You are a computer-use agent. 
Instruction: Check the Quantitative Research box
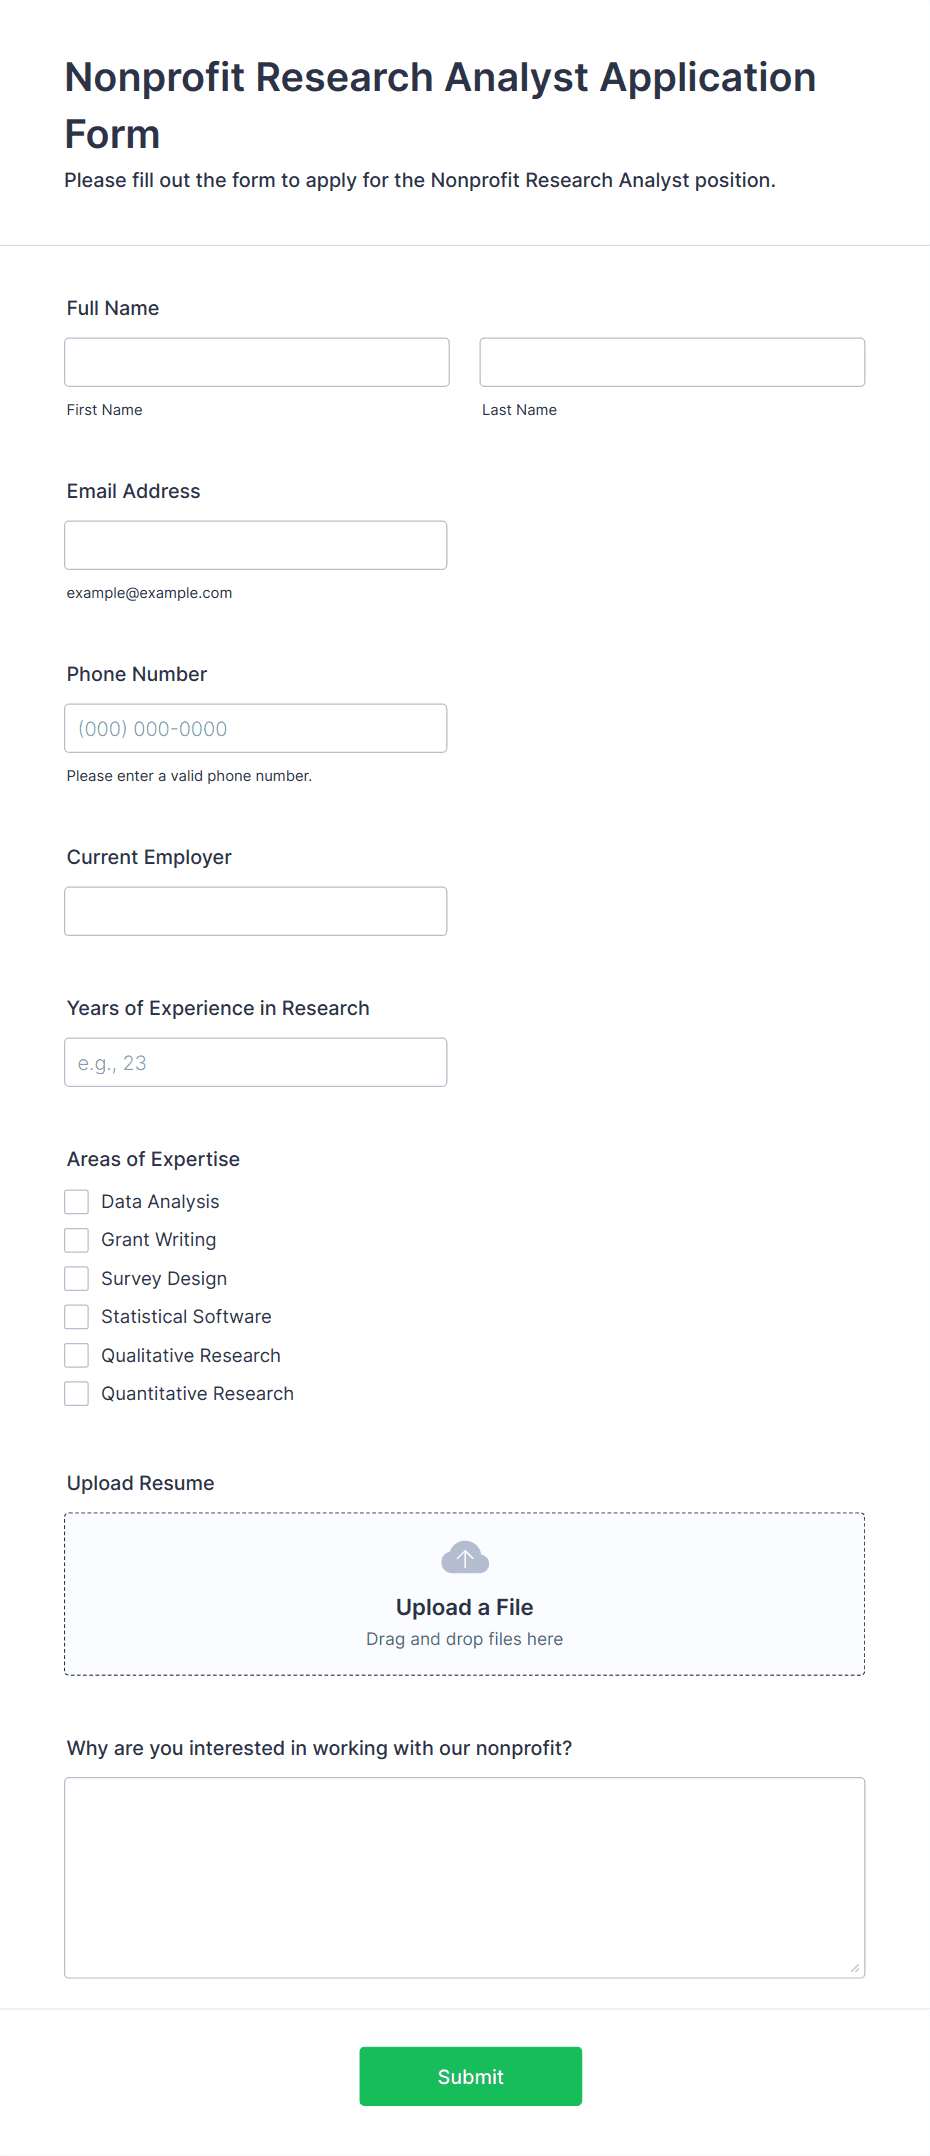pos(77,1393)
